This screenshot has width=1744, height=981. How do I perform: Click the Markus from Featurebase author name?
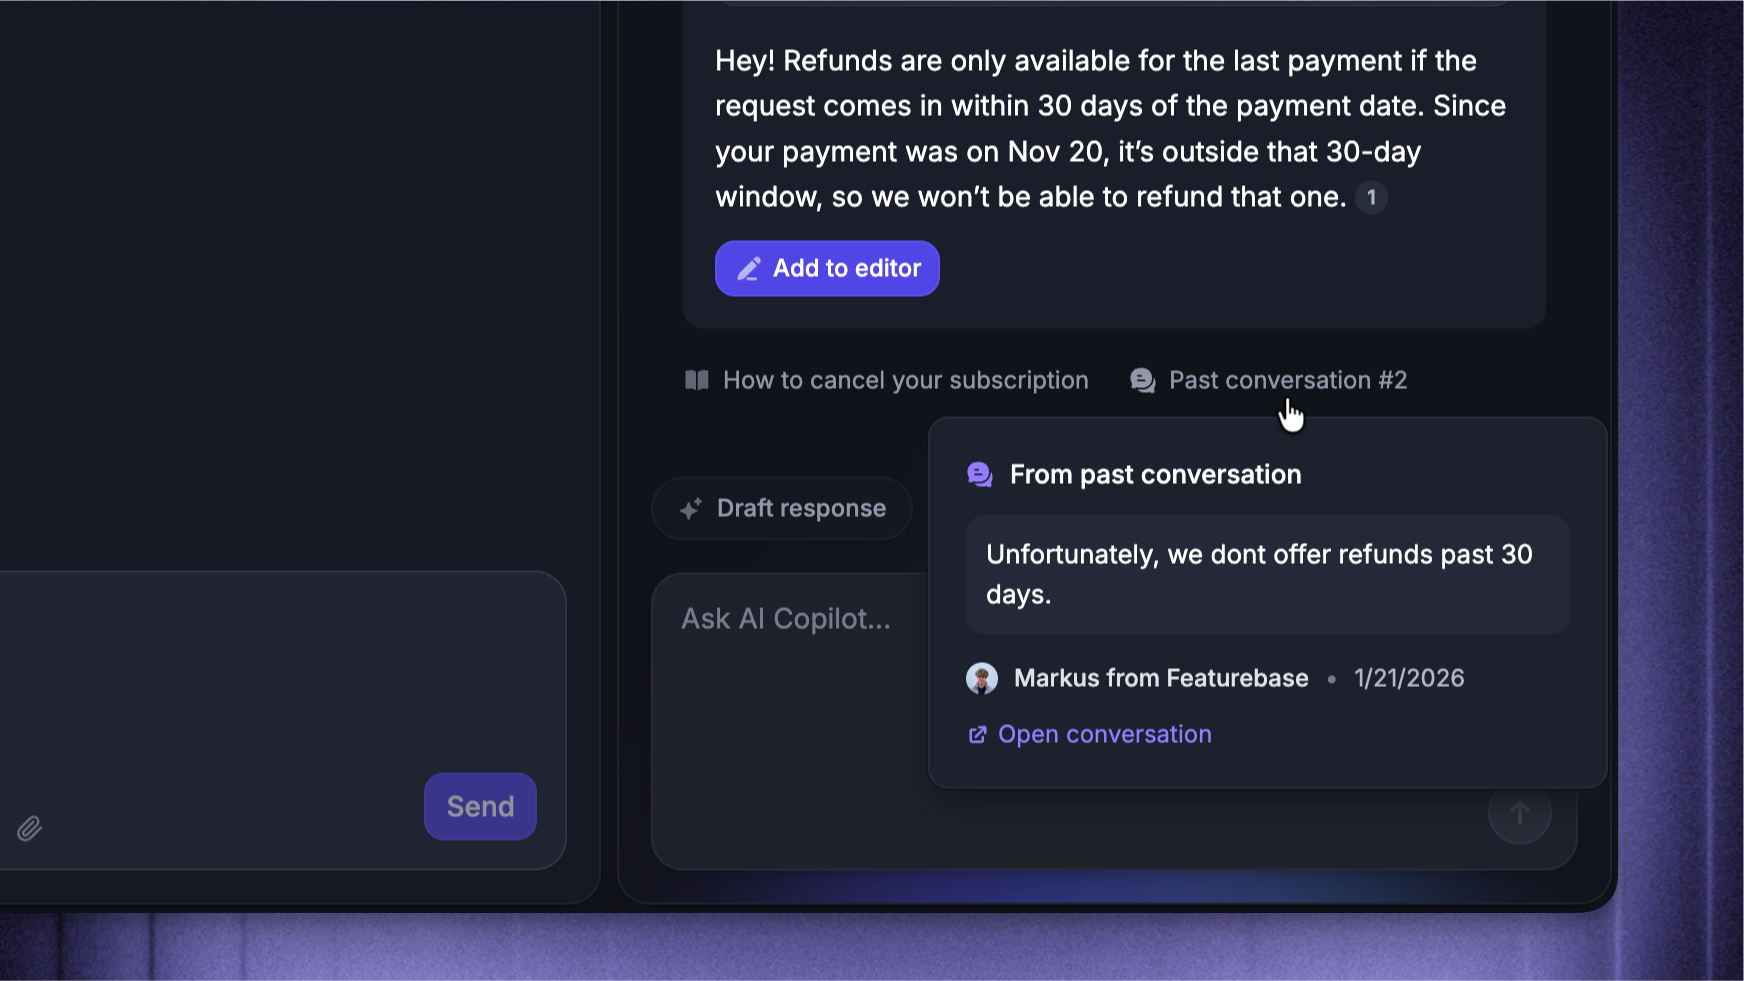(1161, 678)
